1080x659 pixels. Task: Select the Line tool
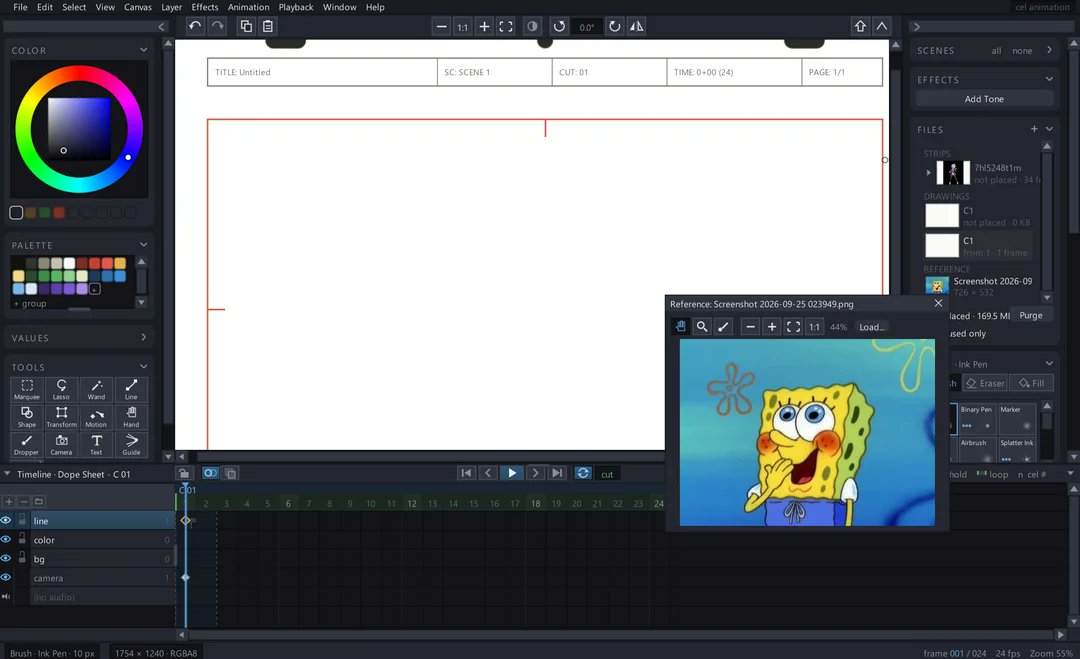pos(131,389)
